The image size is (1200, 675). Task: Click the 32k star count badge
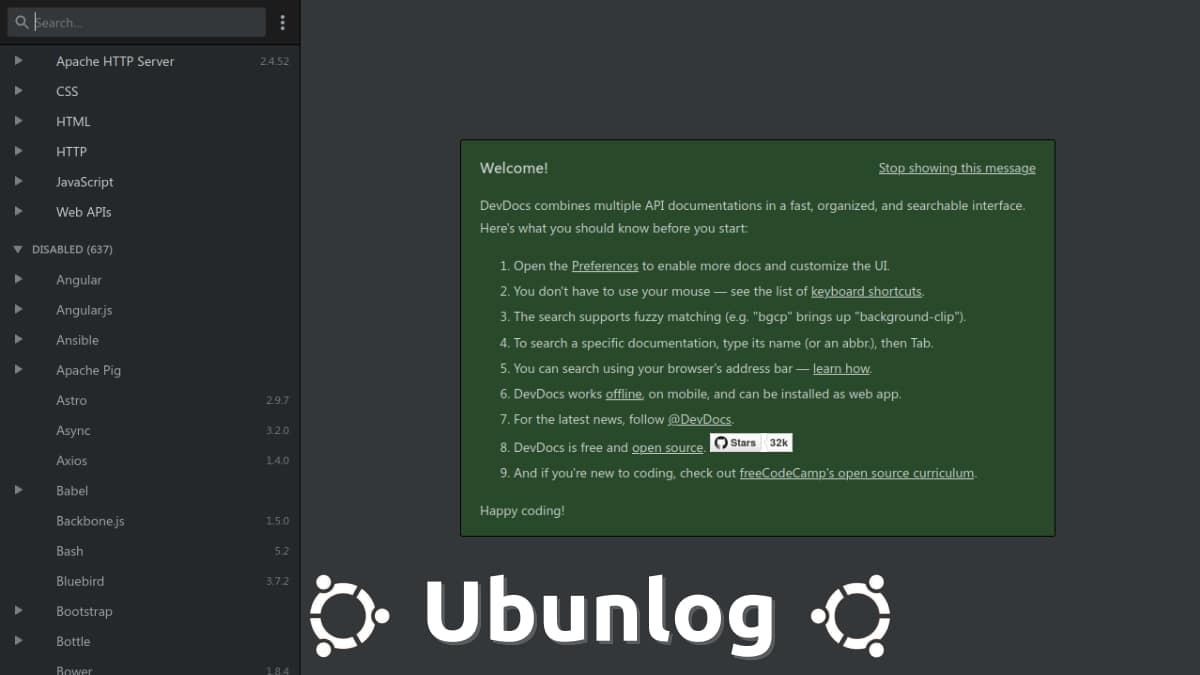coord(778,443)
